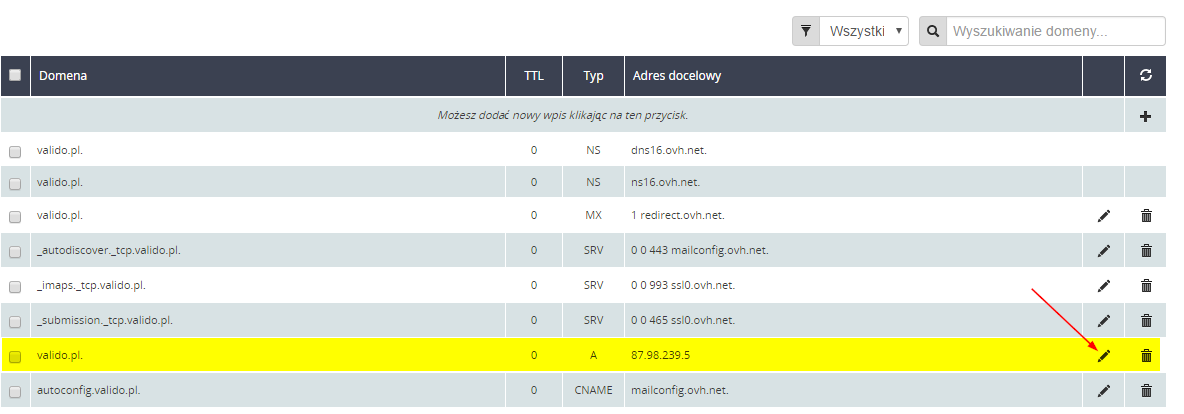Open the Wszystki record type dropdown
The height and width of the screenshot is (414, 1184).
click(x=865, y=31)
